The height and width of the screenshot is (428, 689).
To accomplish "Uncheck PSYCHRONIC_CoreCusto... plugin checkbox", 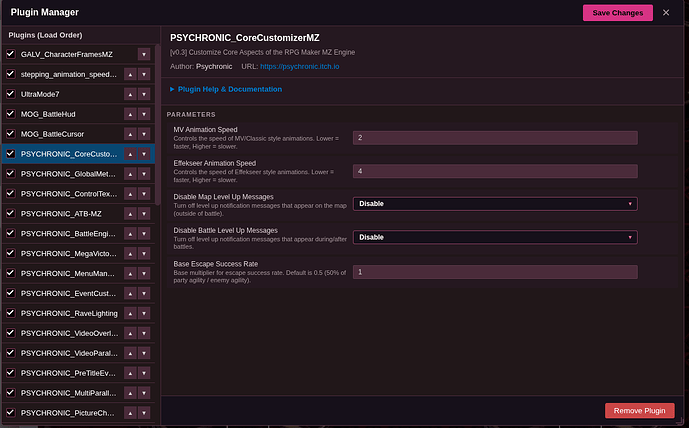I will coord(11,154).
